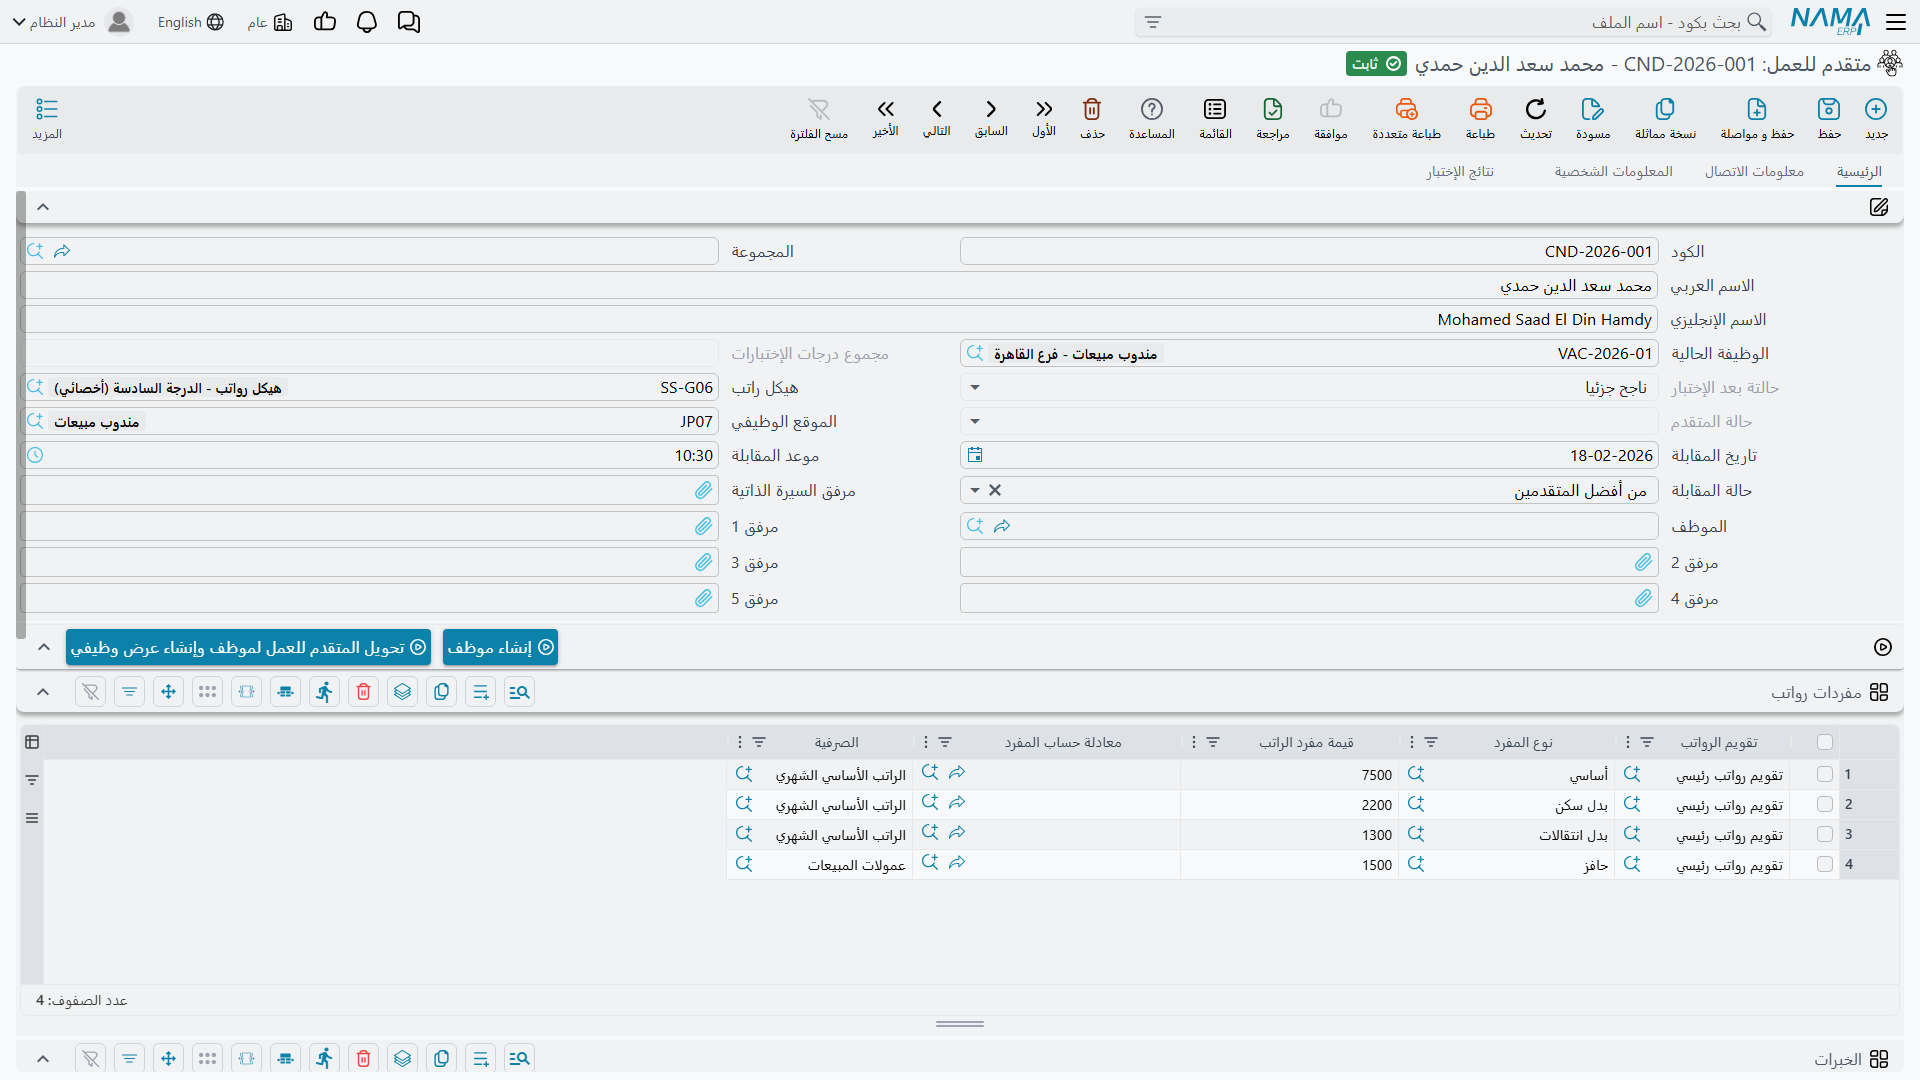1920x1080 pixels.
Task: Open the القائمة list icon
Action: [1215, 109]
